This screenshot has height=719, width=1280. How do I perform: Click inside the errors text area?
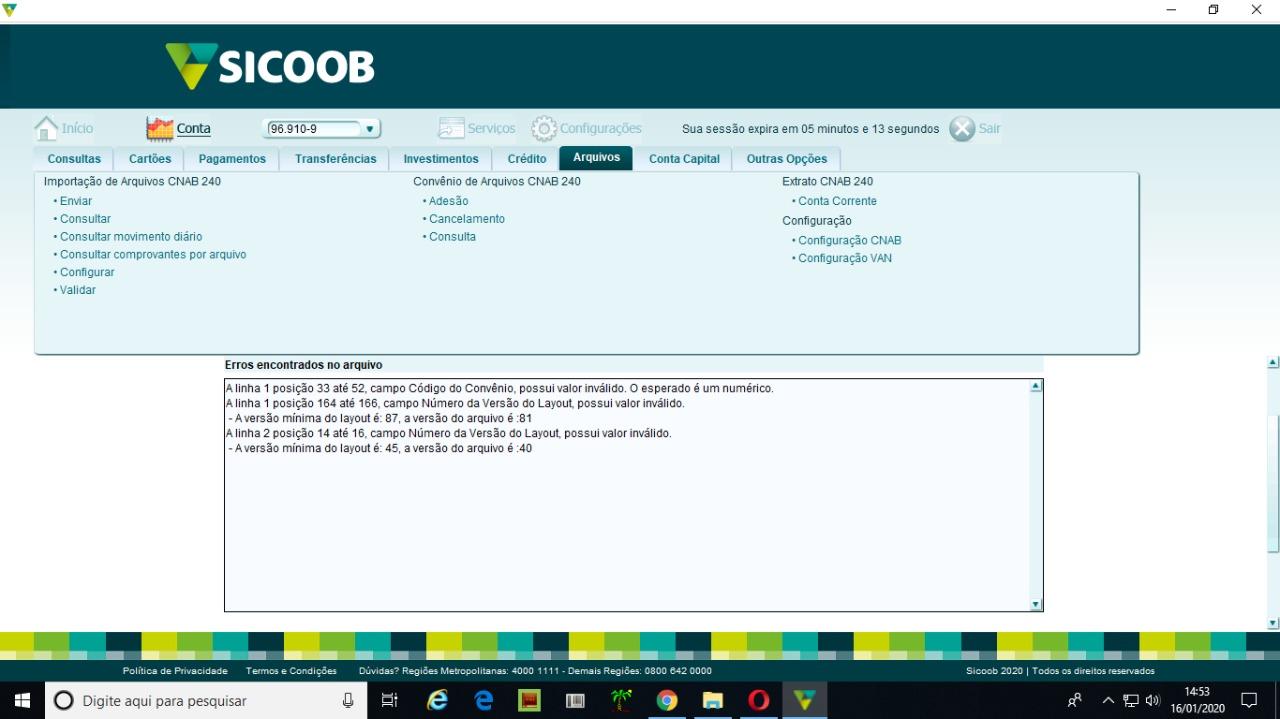coord(627,495)
